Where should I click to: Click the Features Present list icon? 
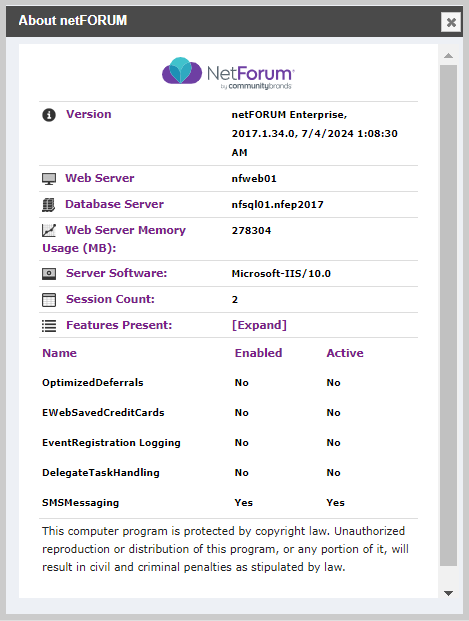[49, 326]
